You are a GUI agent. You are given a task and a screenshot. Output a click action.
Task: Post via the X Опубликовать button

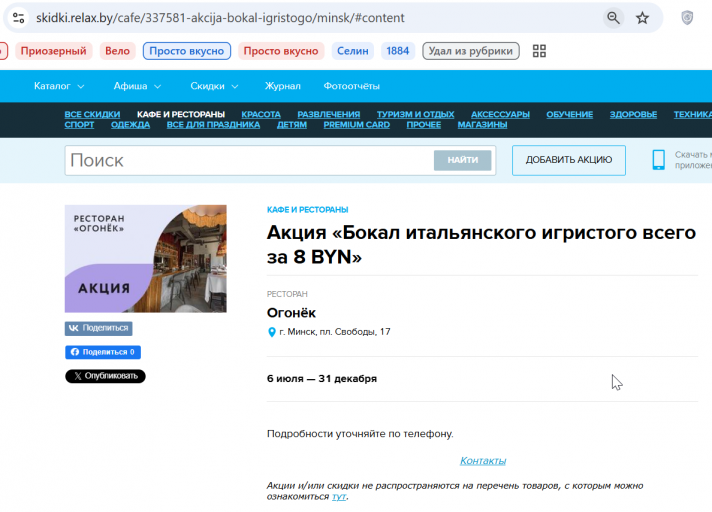[105, 376]
